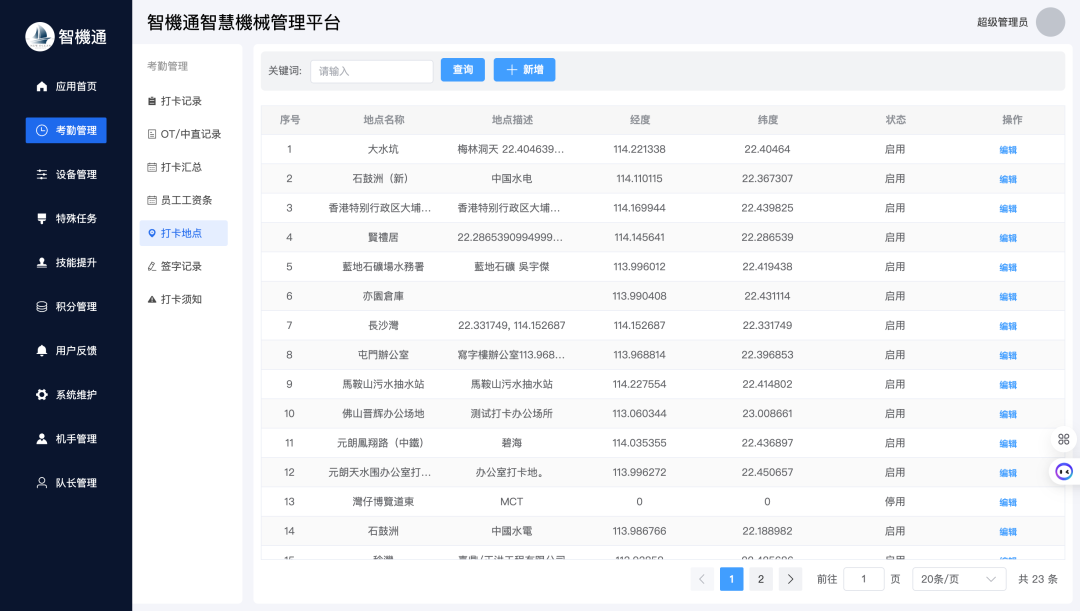Open 打卡记录 submenu item
1080x611 pixels.
point(183,101)
